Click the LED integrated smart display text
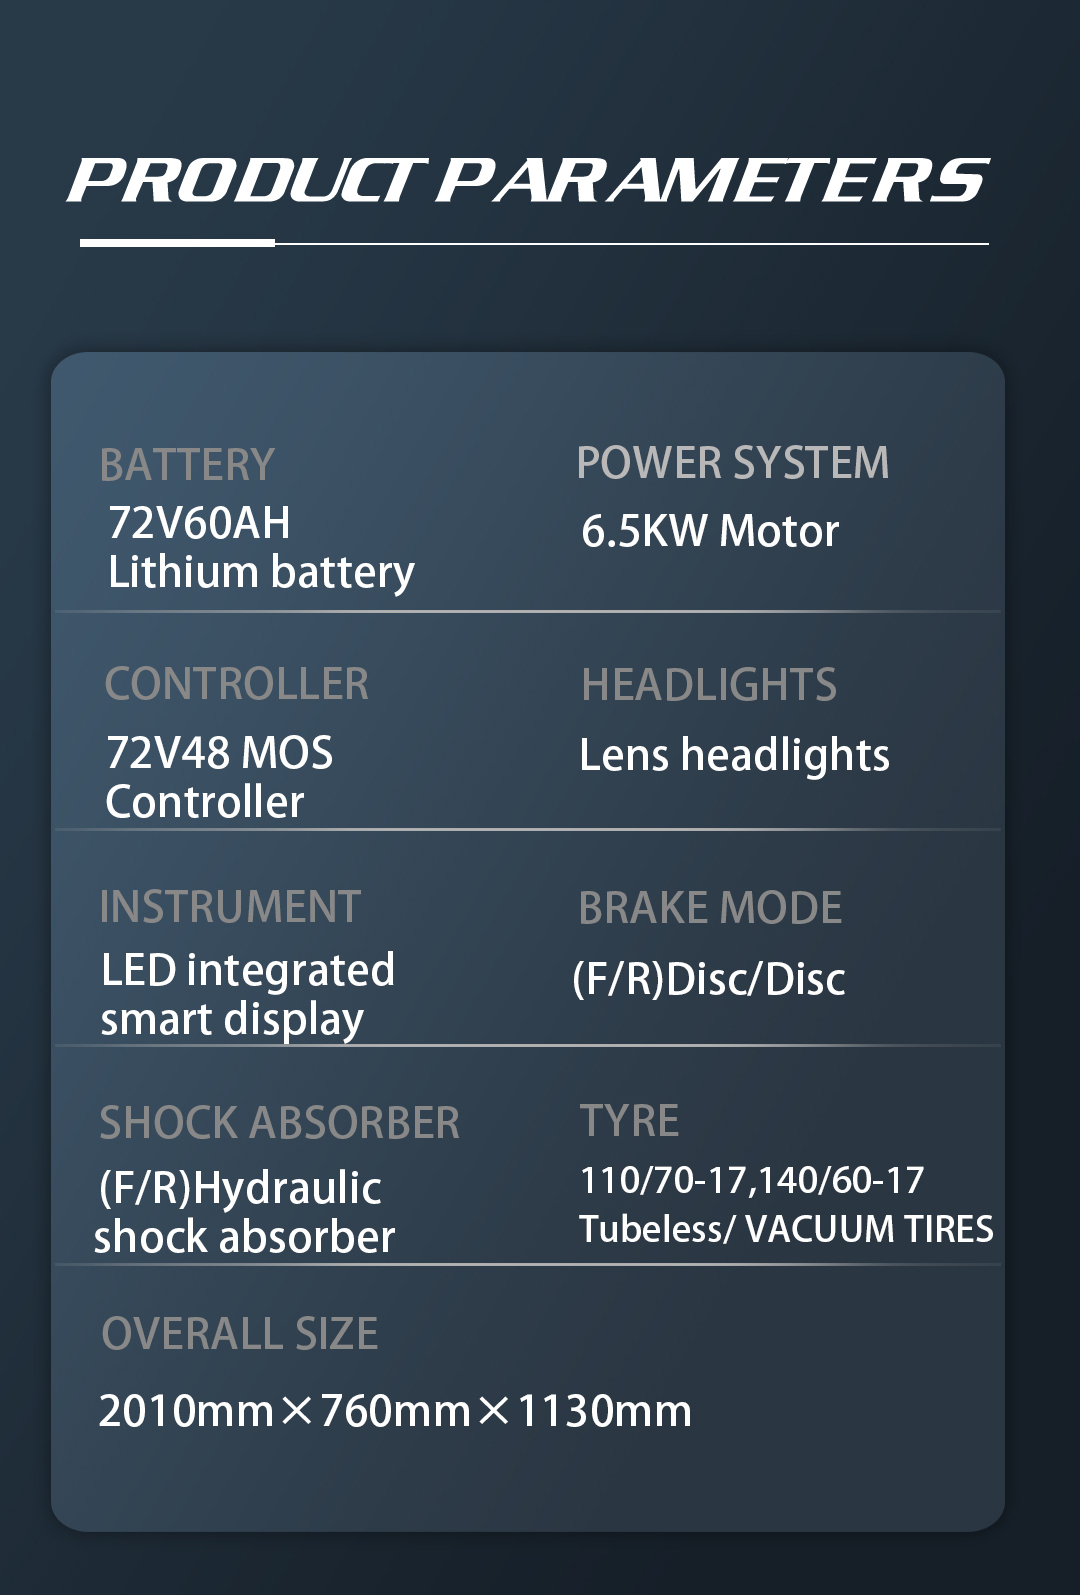 tap(248, 995)
